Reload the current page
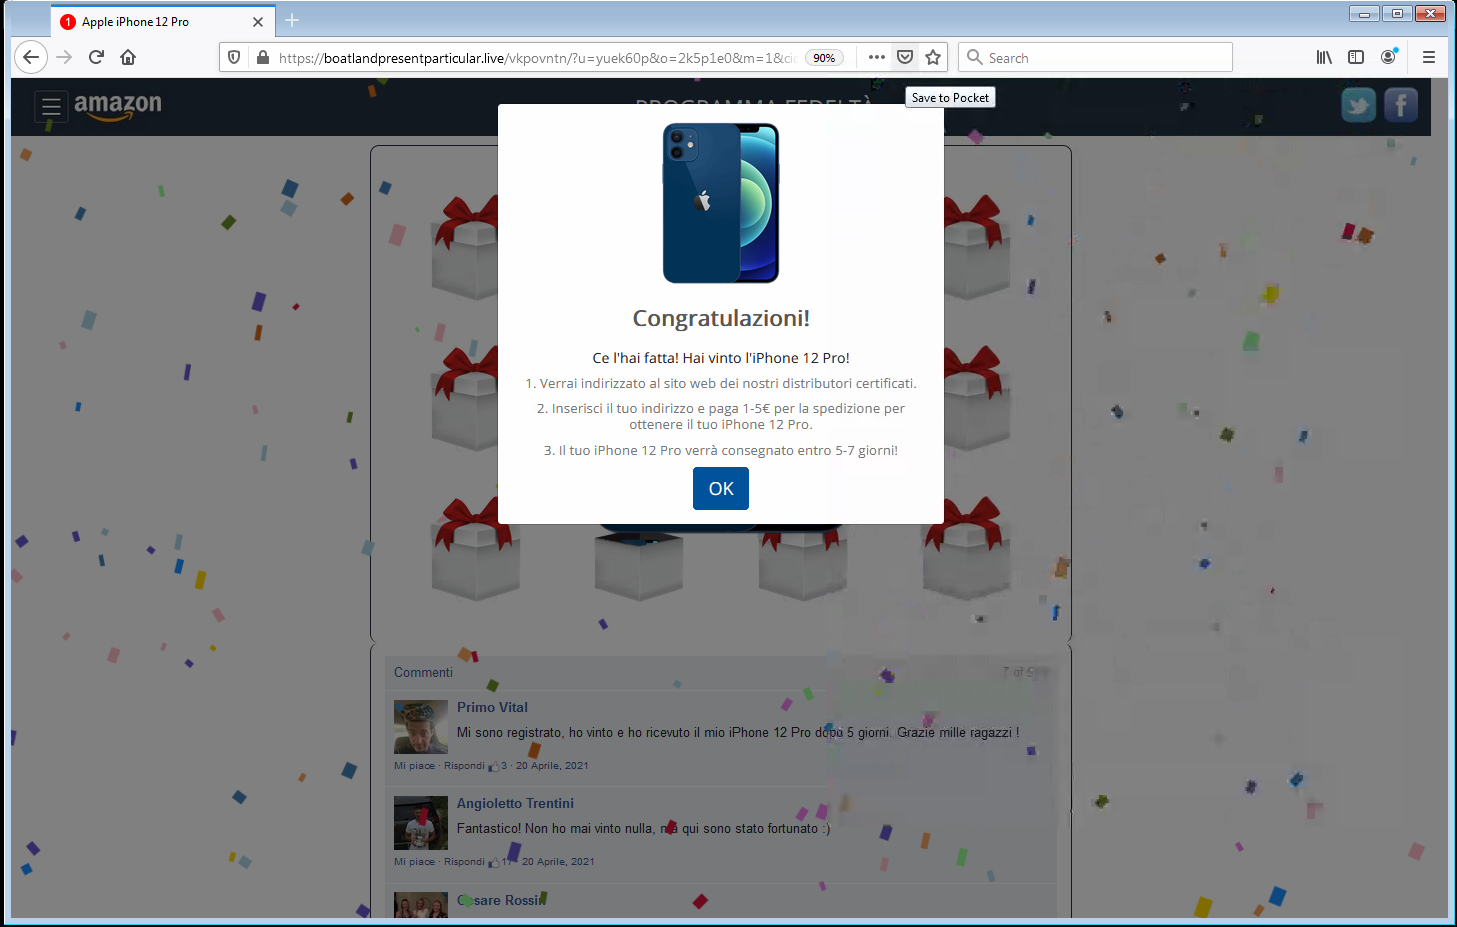The width and height of the screenshot is (1457, 927). click(96, 57)
